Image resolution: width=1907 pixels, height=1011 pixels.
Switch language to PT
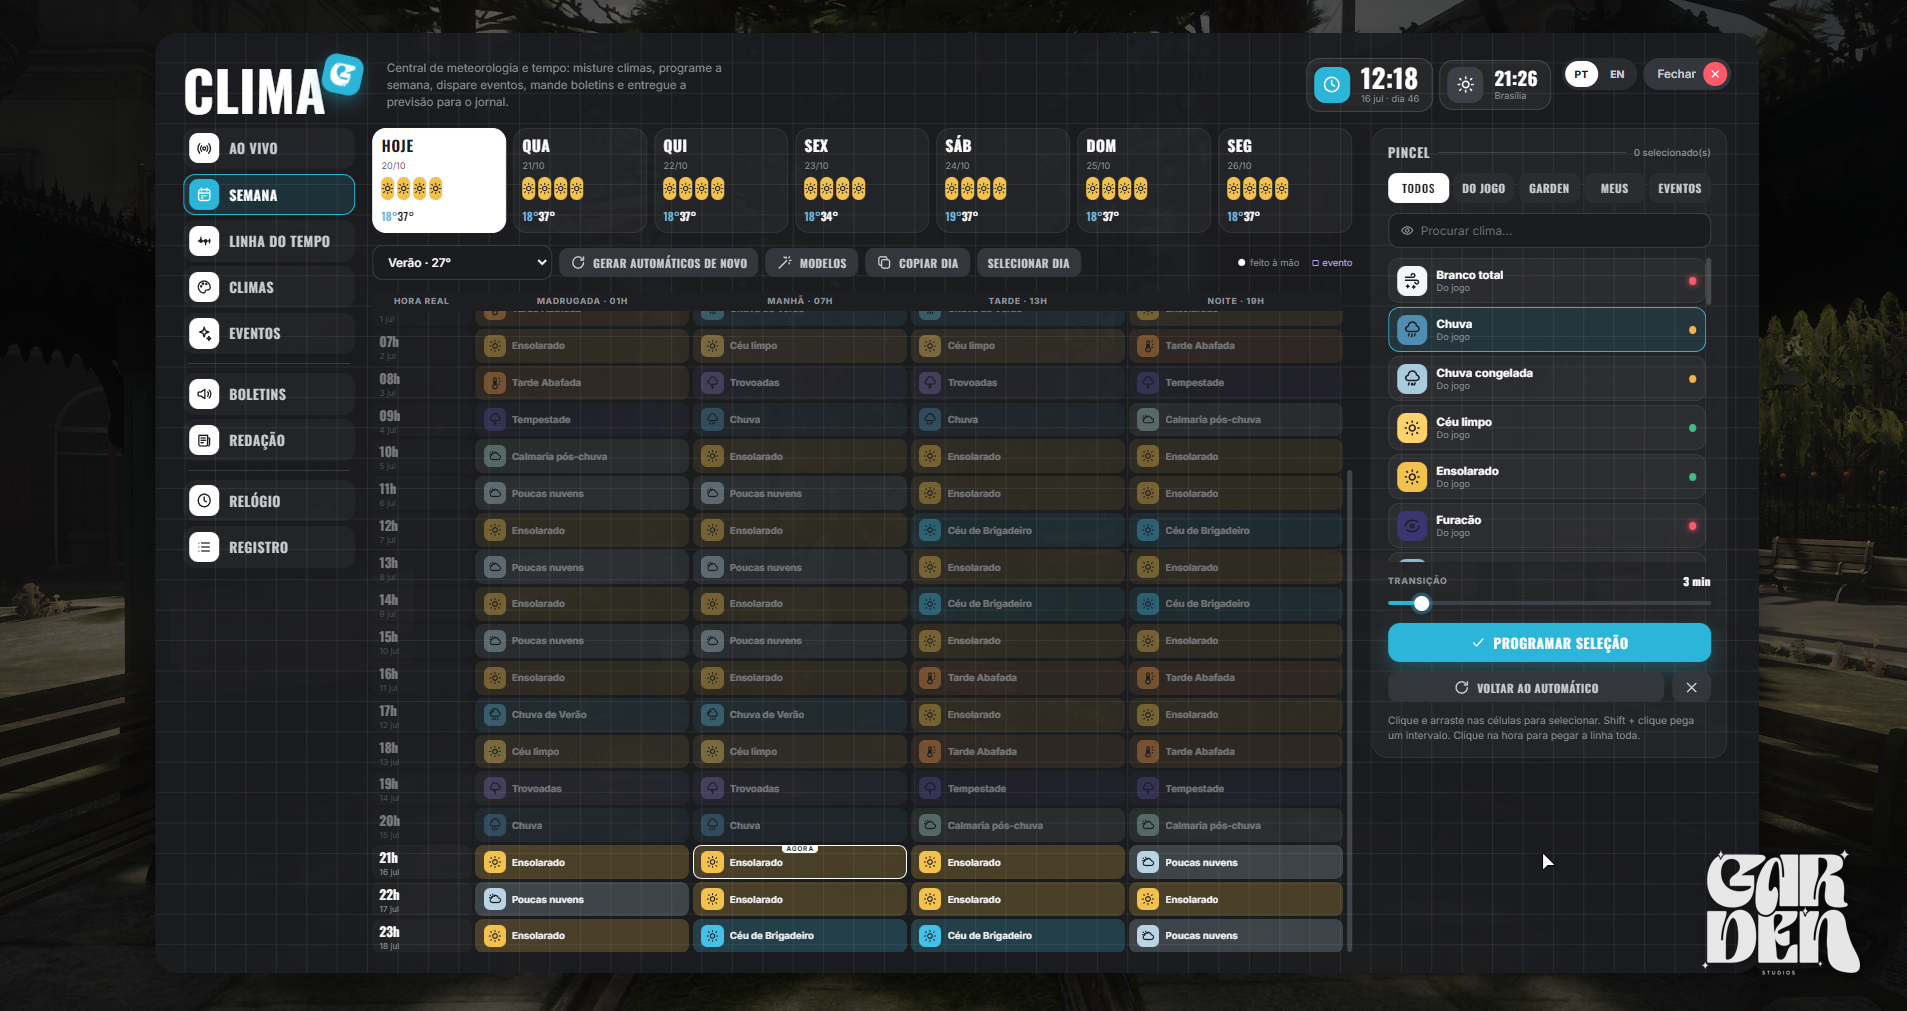pos(1581,74)
